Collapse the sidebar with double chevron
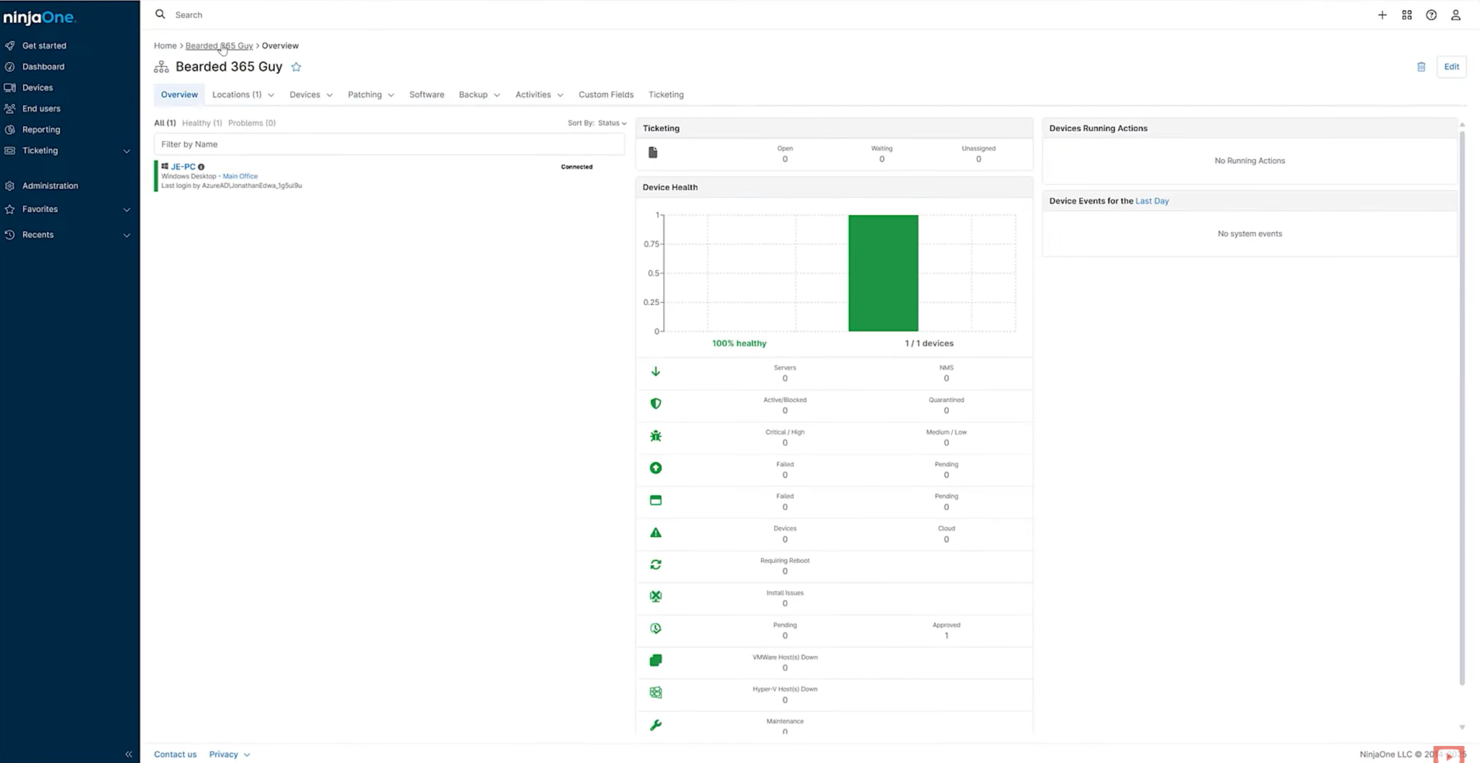Image resolution: width=1480 pixels, height=763 pixels. [x=128, y=754]
